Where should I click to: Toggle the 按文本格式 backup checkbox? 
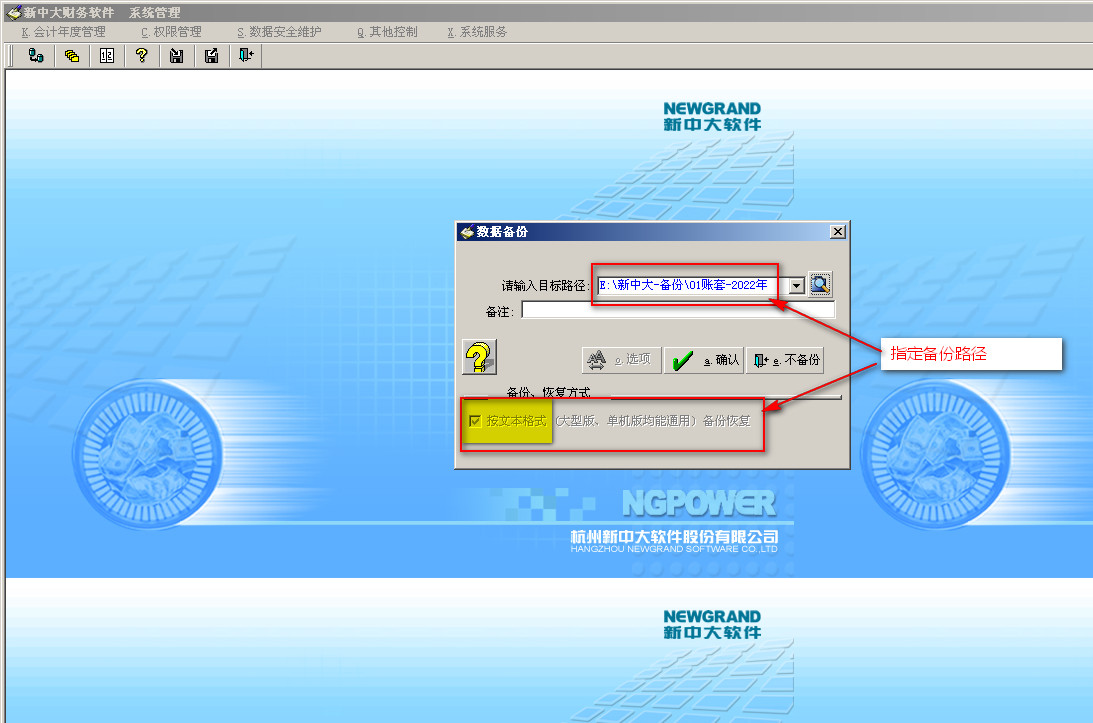coord(475,421)
